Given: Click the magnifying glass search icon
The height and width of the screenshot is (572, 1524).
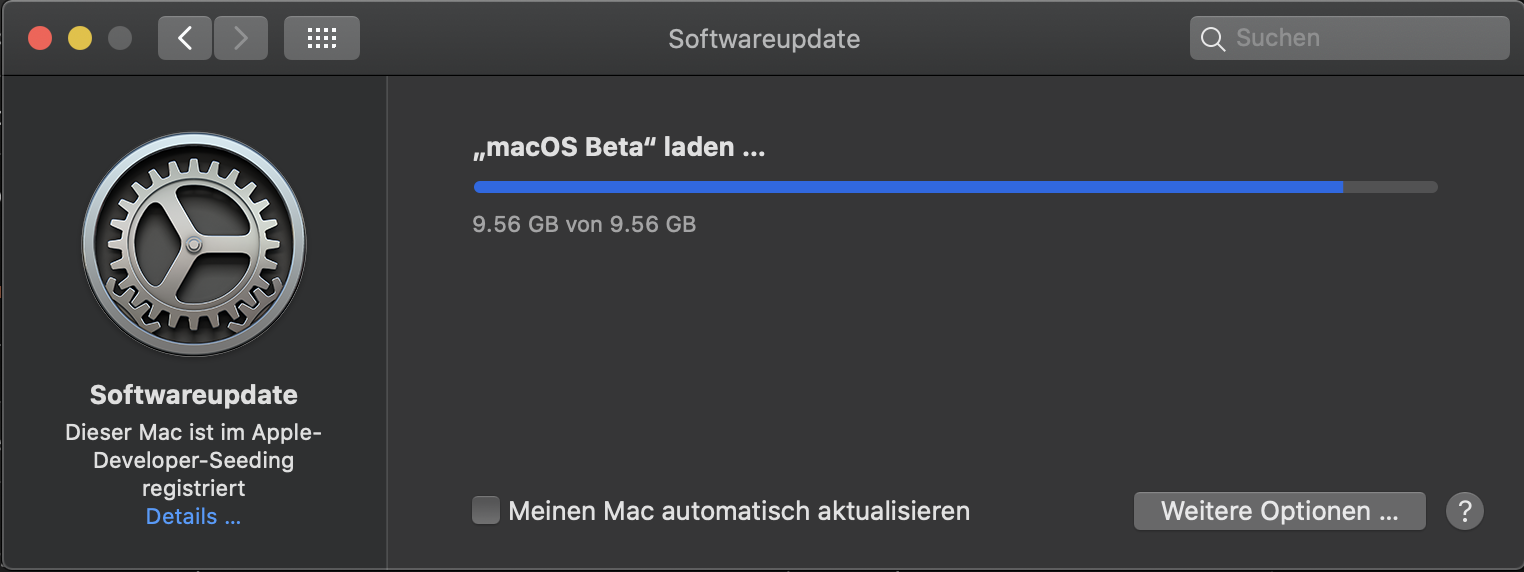Looking at the screenshot, I should [x=1213, y=39].
